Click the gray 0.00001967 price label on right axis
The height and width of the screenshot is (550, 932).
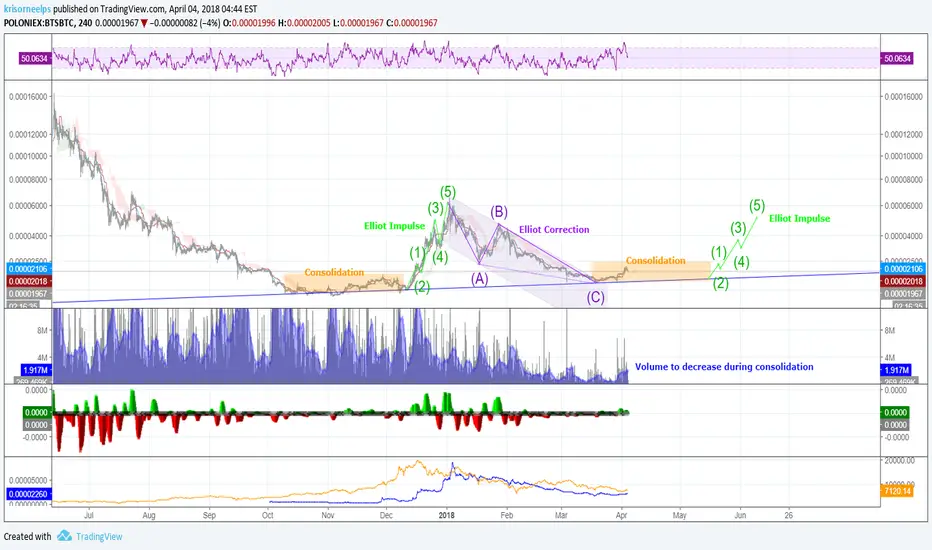(903, 294)
